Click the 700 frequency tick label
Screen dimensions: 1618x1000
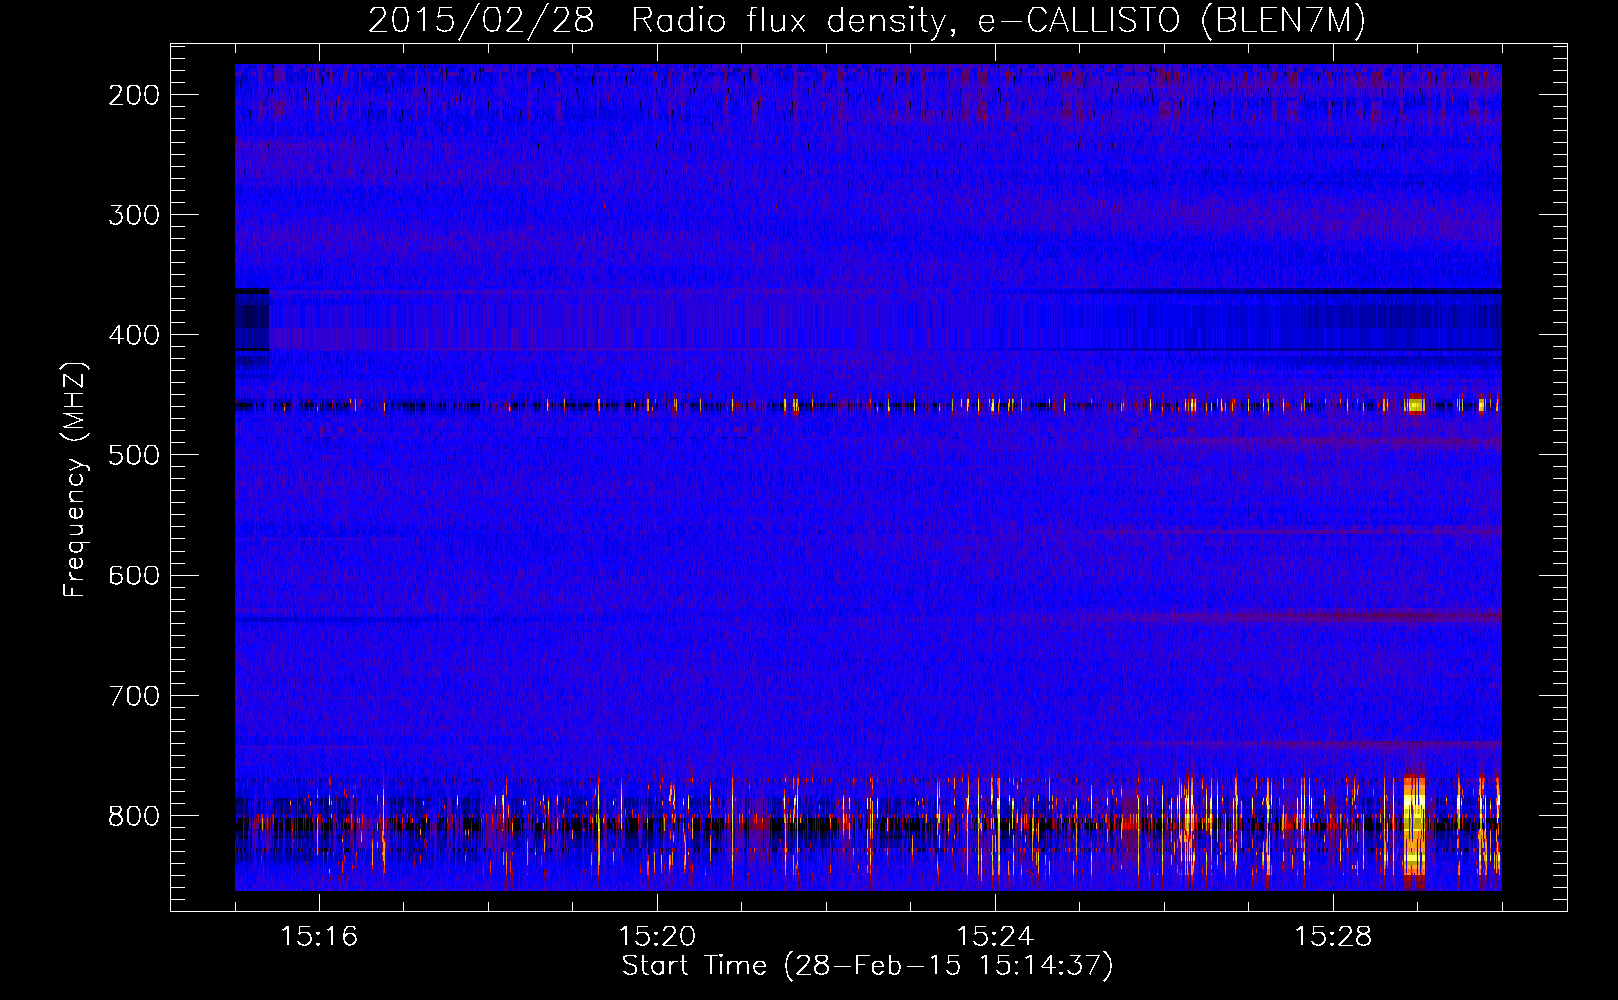[x=134, y=695]
